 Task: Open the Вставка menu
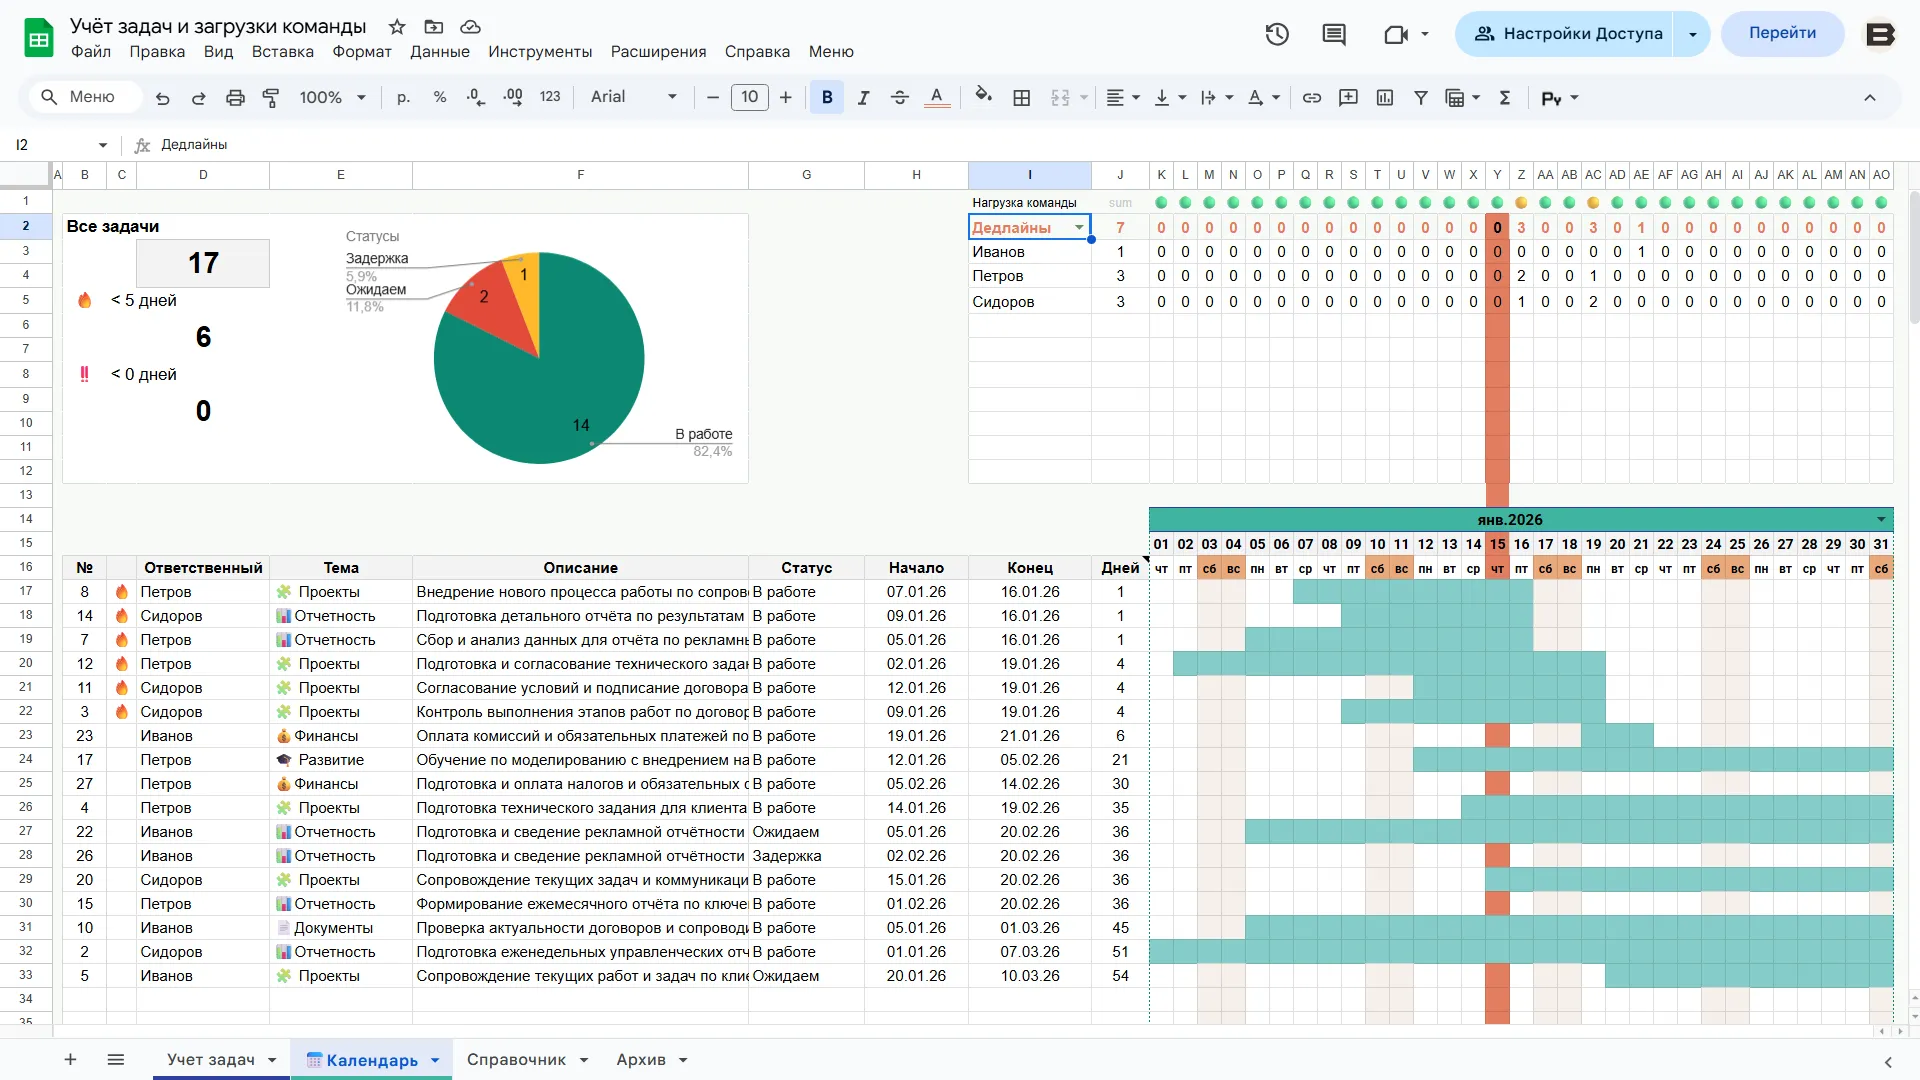(x=283, y=52)
